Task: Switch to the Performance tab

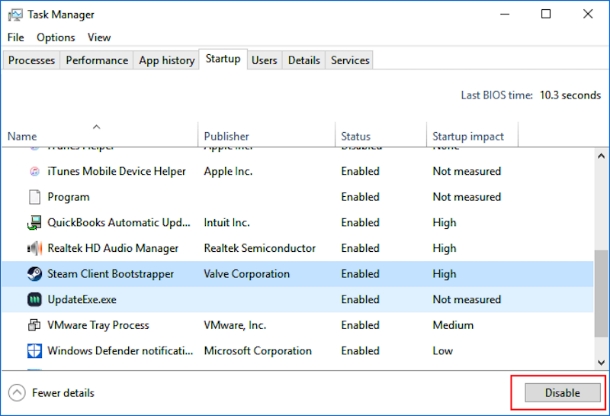Action: (x=97, y=60)
